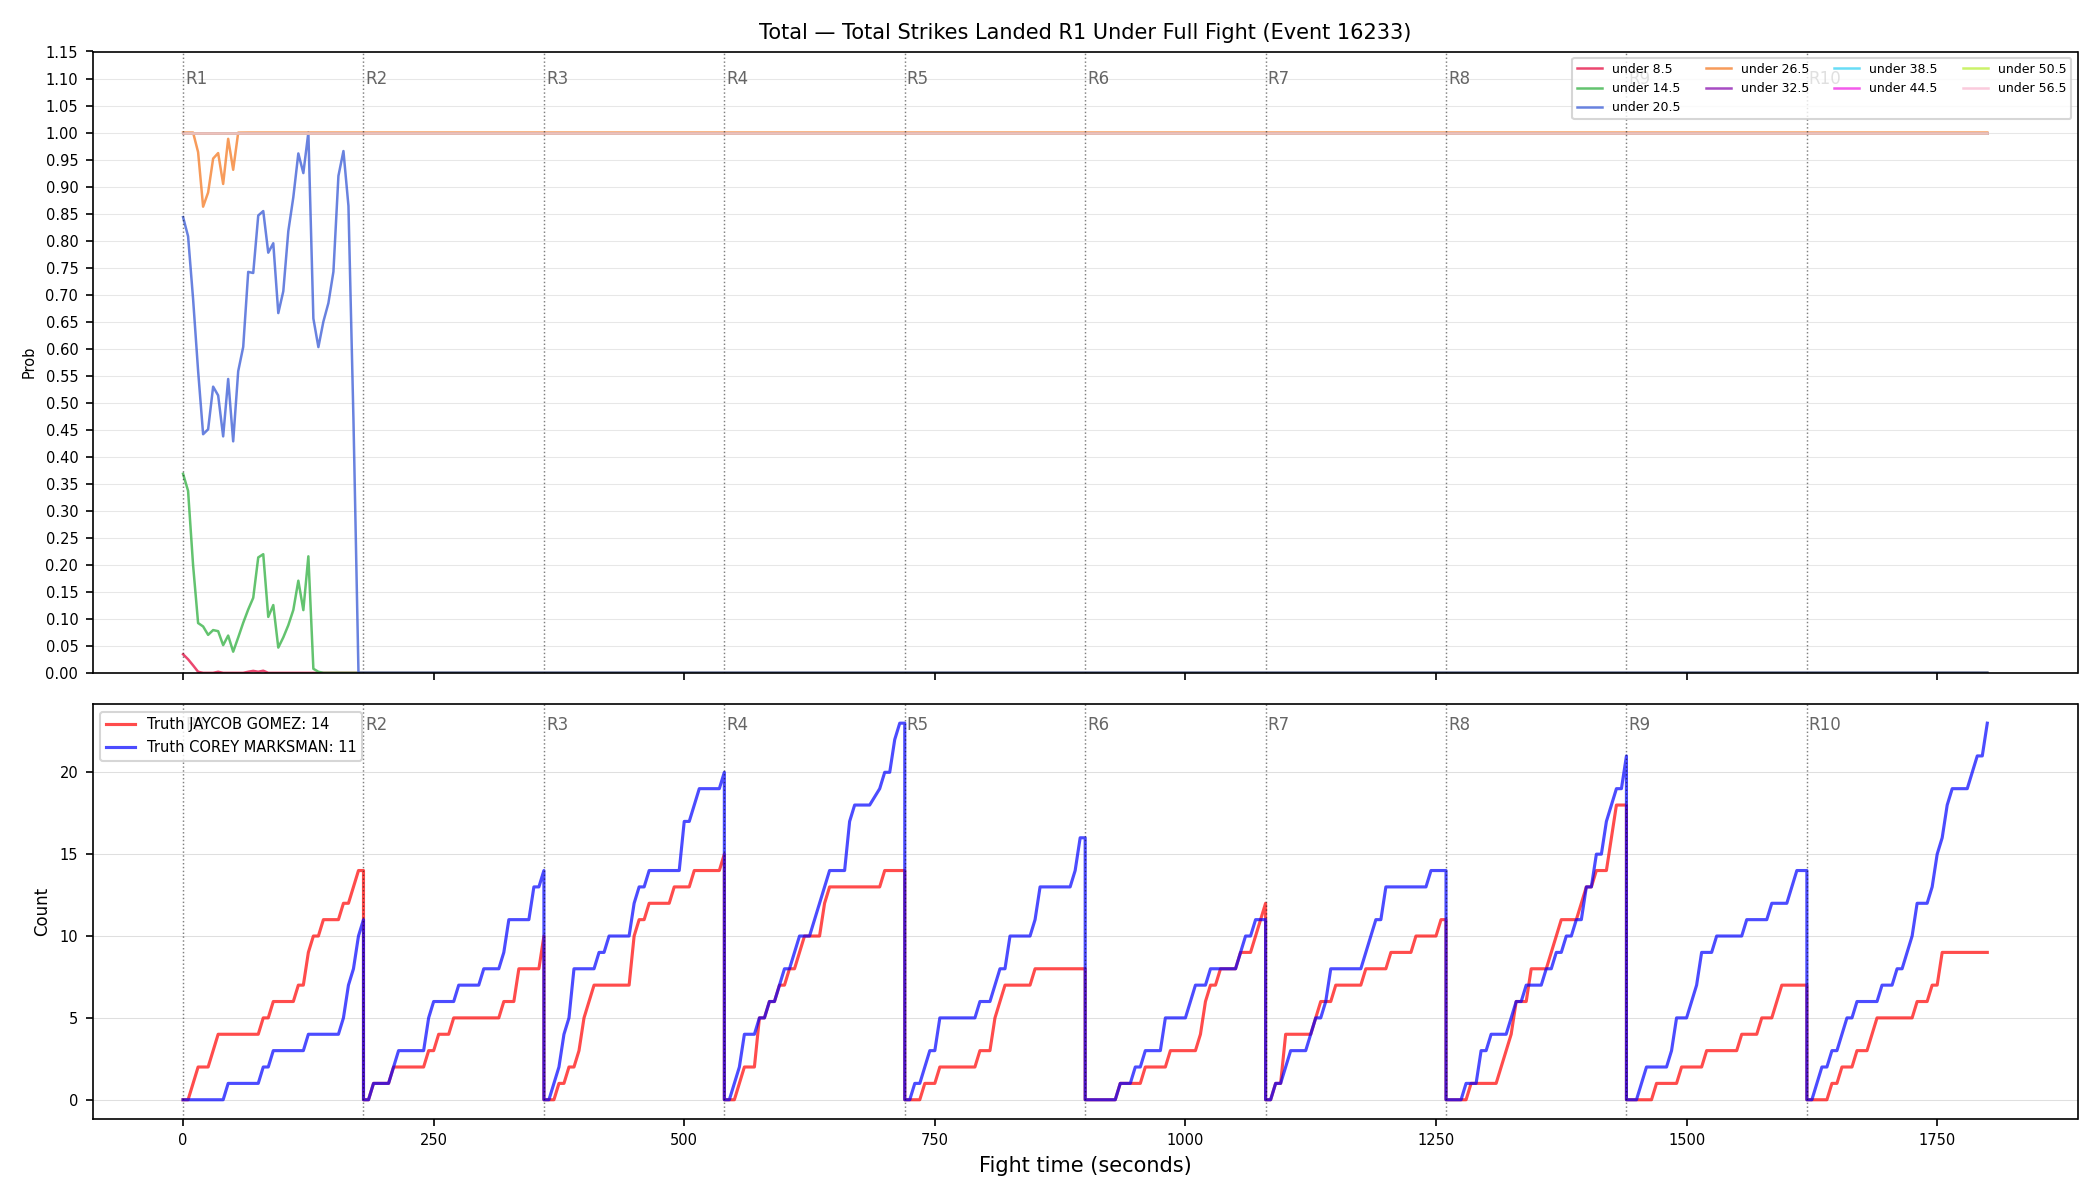
Task: Click the 'under 26.5' legend label
Action: point(1774,69)
